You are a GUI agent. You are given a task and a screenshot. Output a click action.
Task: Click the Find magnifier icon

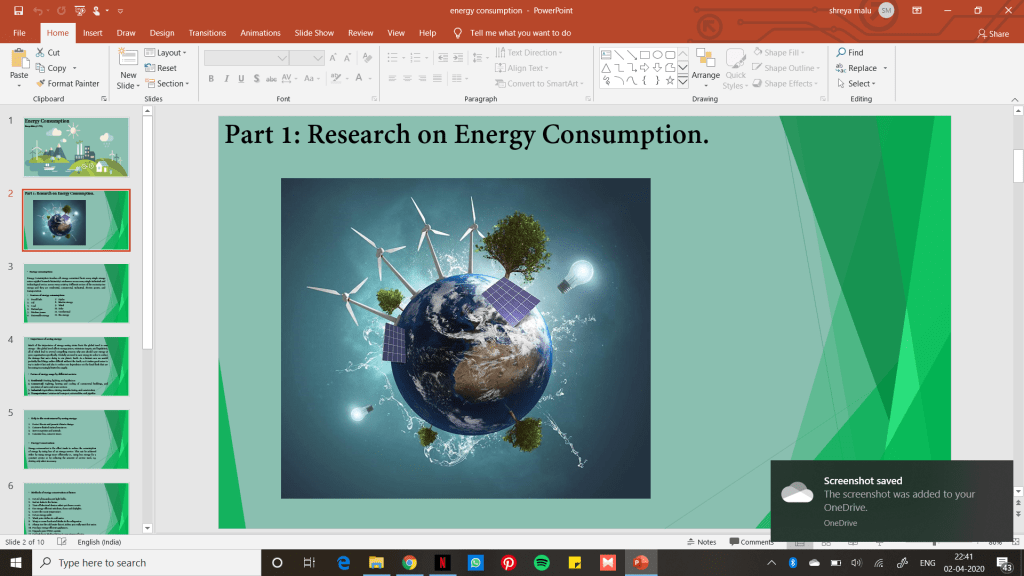pos(841,53)
